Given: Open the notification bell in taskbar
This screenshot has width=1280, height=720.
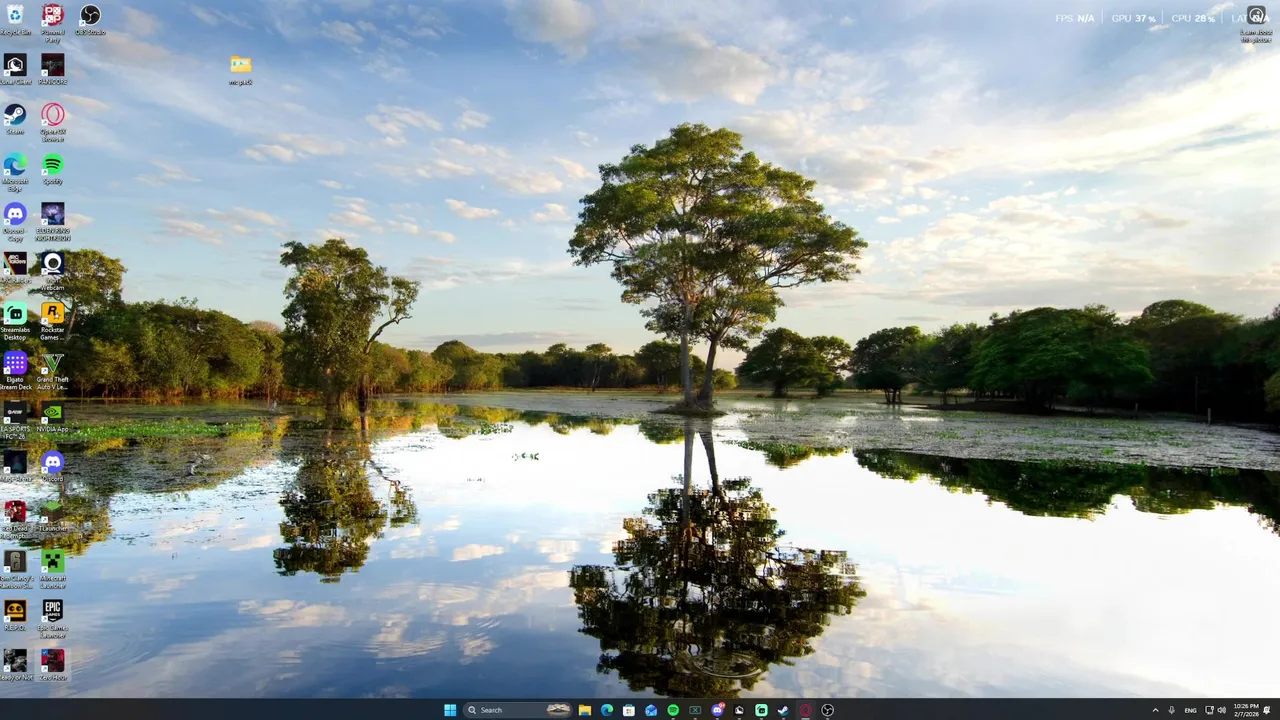Looking at the screenshot, I should (1267, 710).
